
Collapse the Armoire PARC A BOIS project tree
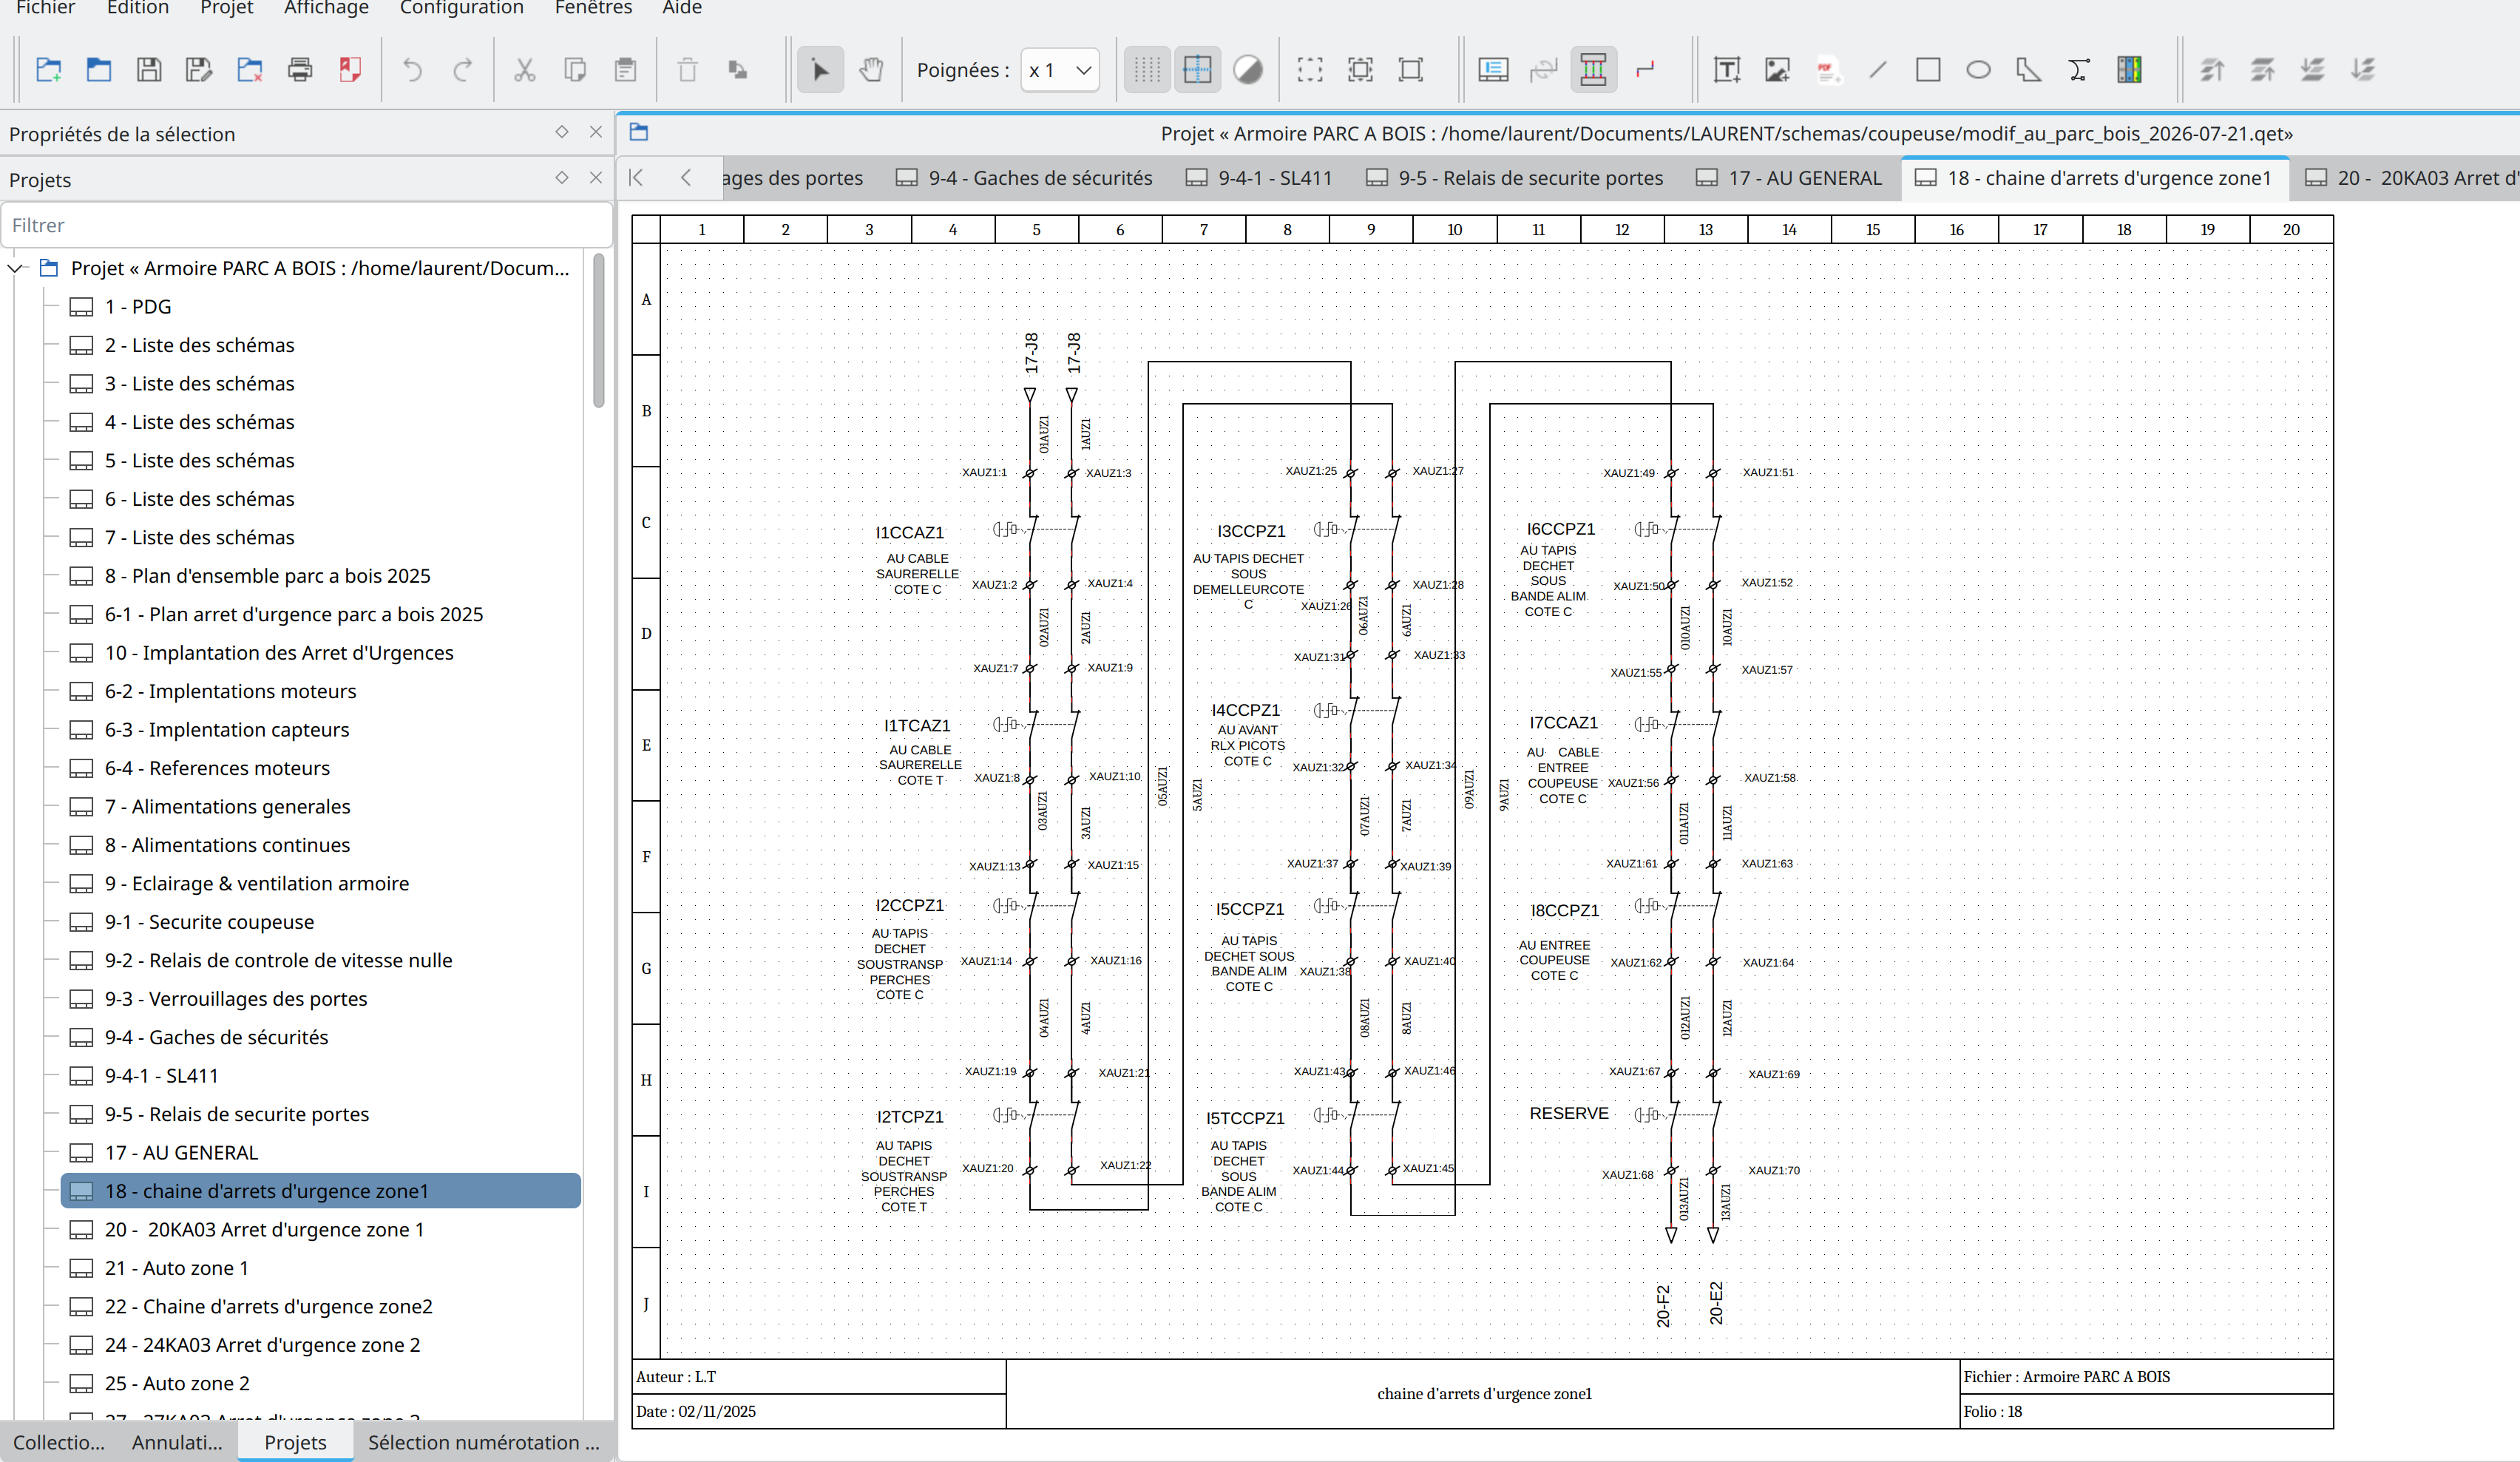(x=16, y=268)
